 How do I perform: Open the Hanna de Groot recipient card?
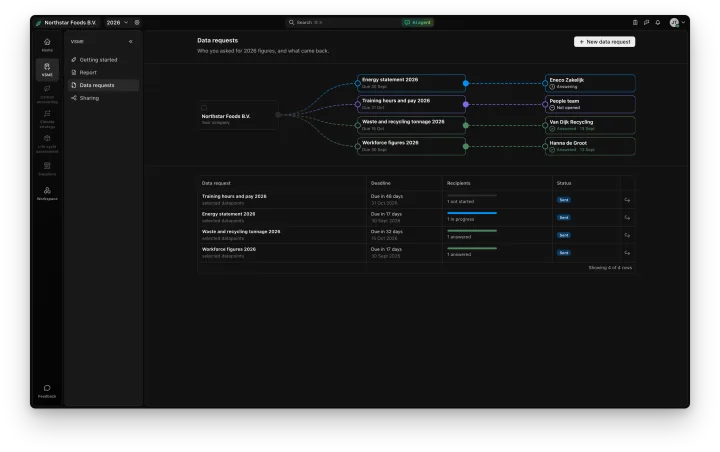[590, 146]
